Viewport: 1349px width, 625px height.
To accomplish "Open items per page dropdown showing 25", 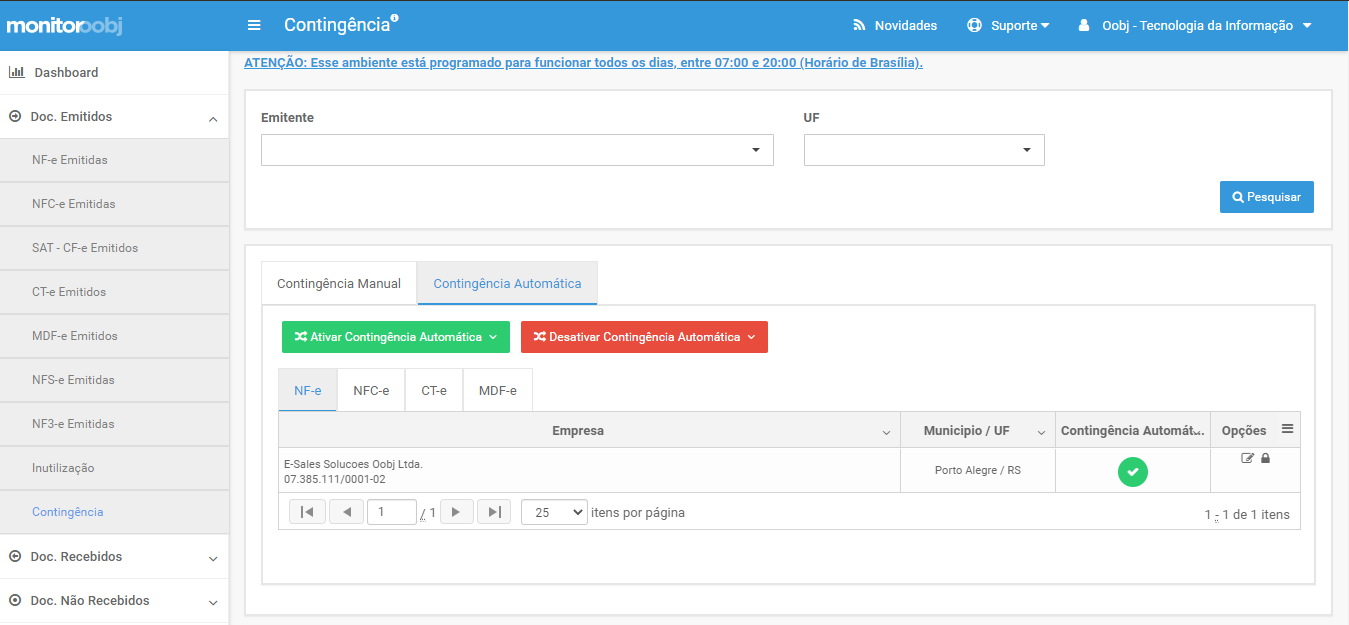I will 554,512.
